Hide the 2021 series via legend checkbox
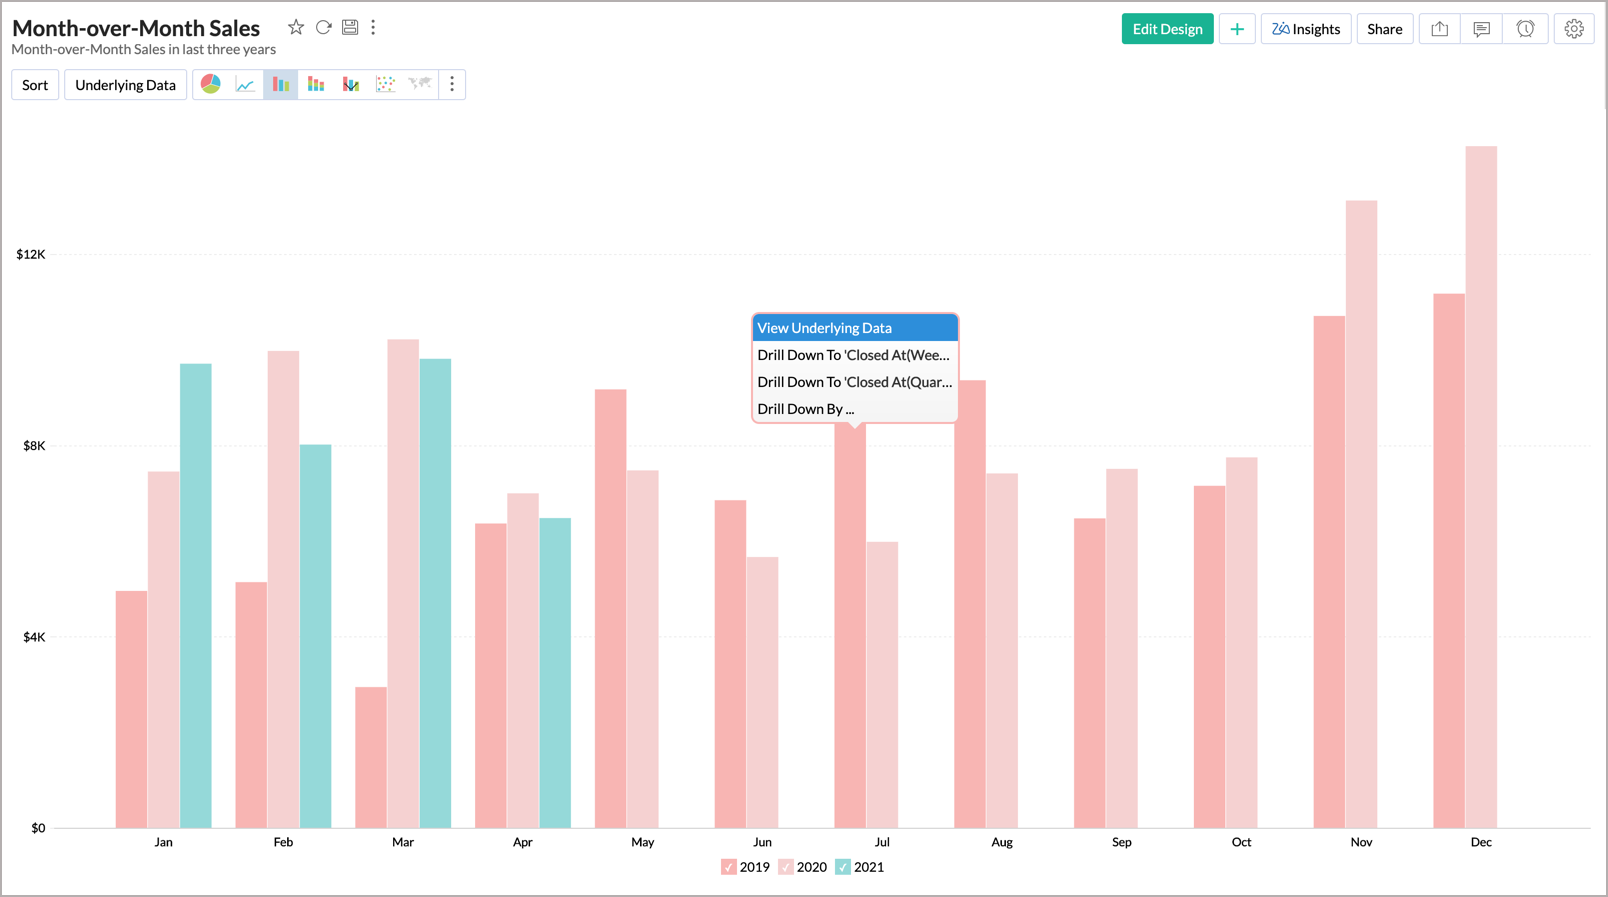Viewport: 1608px width, 897px height. click(843, 867)
